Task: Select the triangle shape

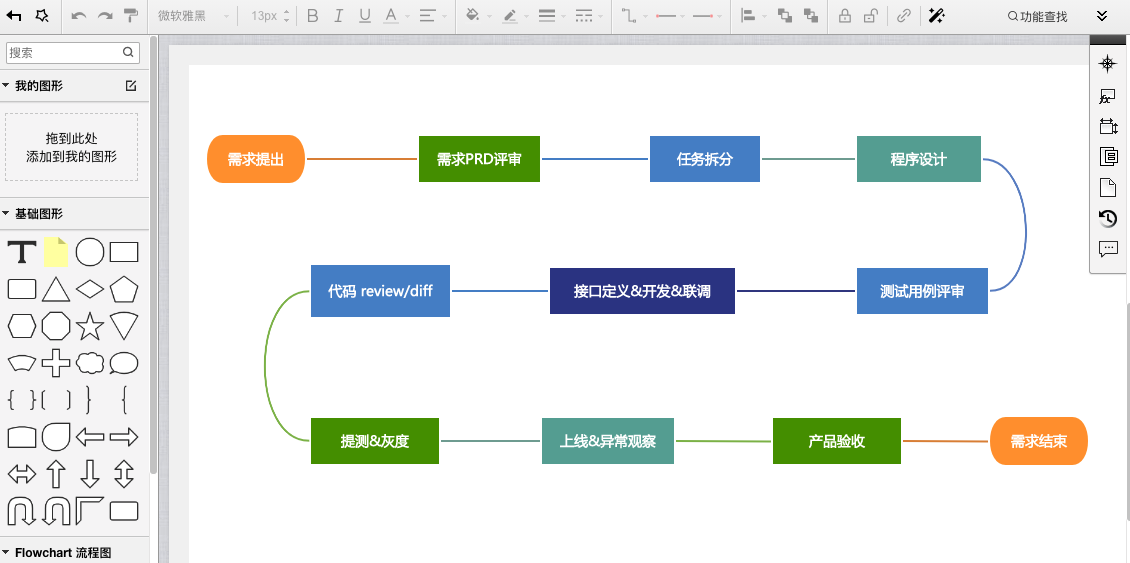Action: point(55,289)
